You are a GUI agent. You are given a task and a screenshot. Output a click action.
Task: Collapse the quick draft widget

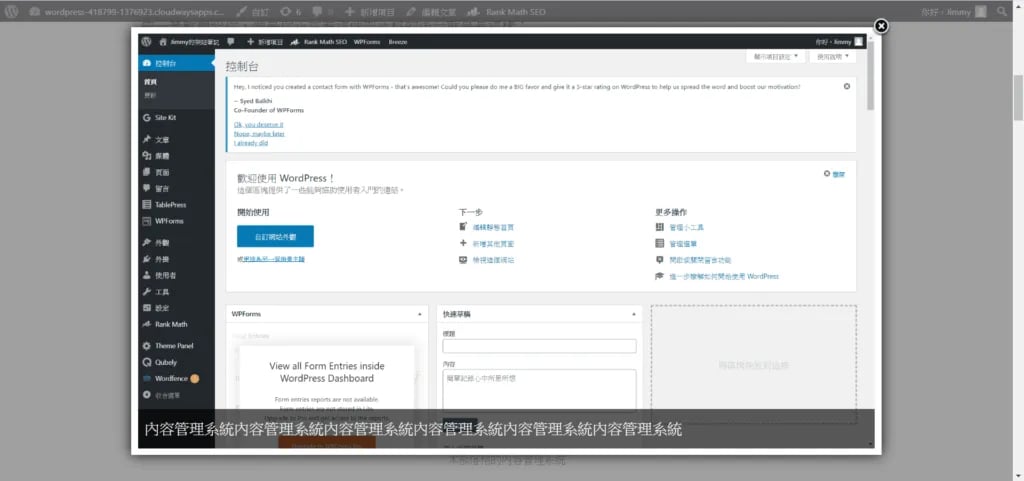click(633, 314)
